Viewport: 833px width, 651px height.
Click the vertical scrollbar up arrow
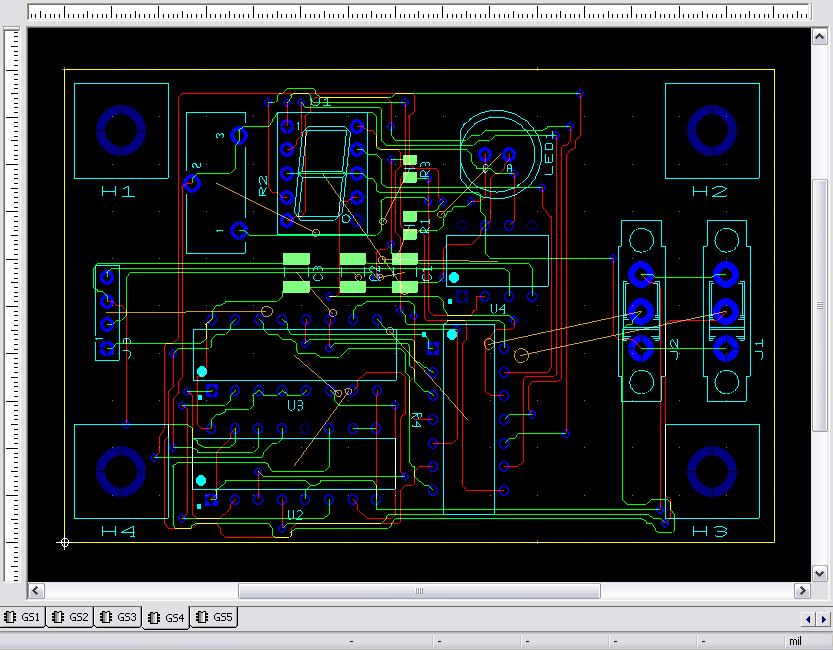click(x=820, y=36)
